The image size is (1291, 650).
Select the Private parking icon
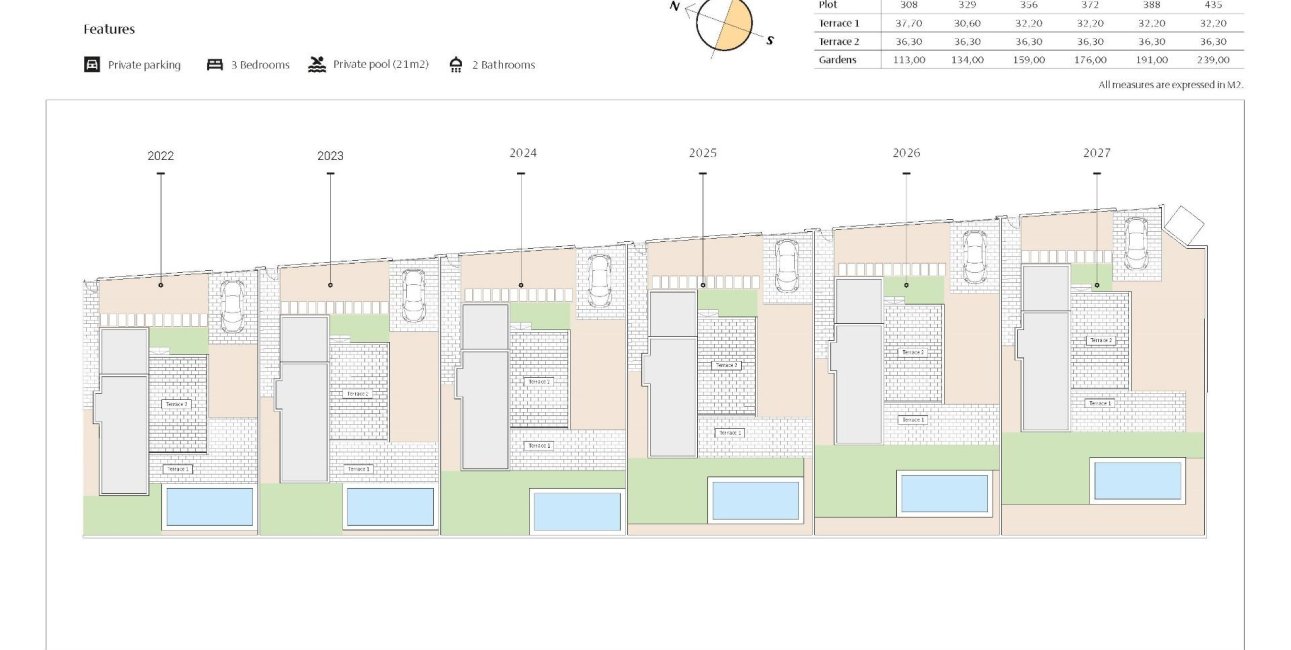point(92,64)
